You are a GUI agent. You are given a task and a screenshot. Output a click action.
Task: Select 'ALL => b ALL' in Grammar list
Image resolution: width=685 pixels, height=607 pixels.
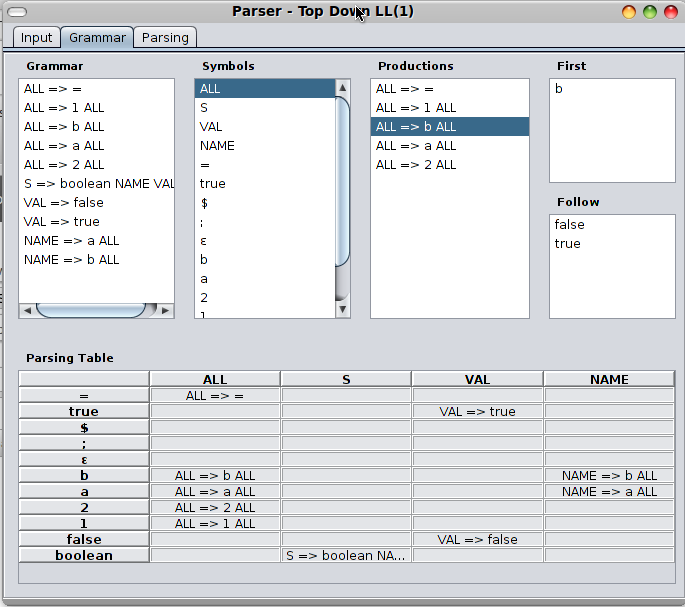(x=96, y=127)
